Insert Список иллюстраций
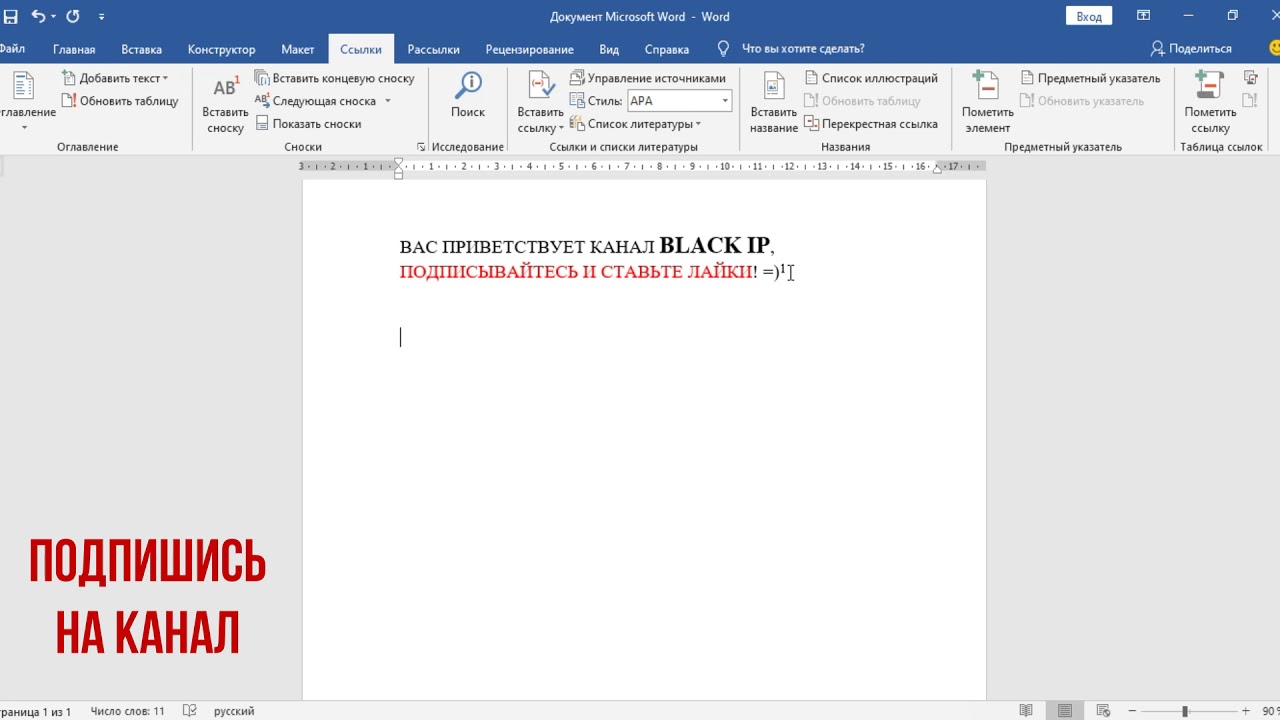This screenshot has height=720, width=1280. tap(871, 78)
